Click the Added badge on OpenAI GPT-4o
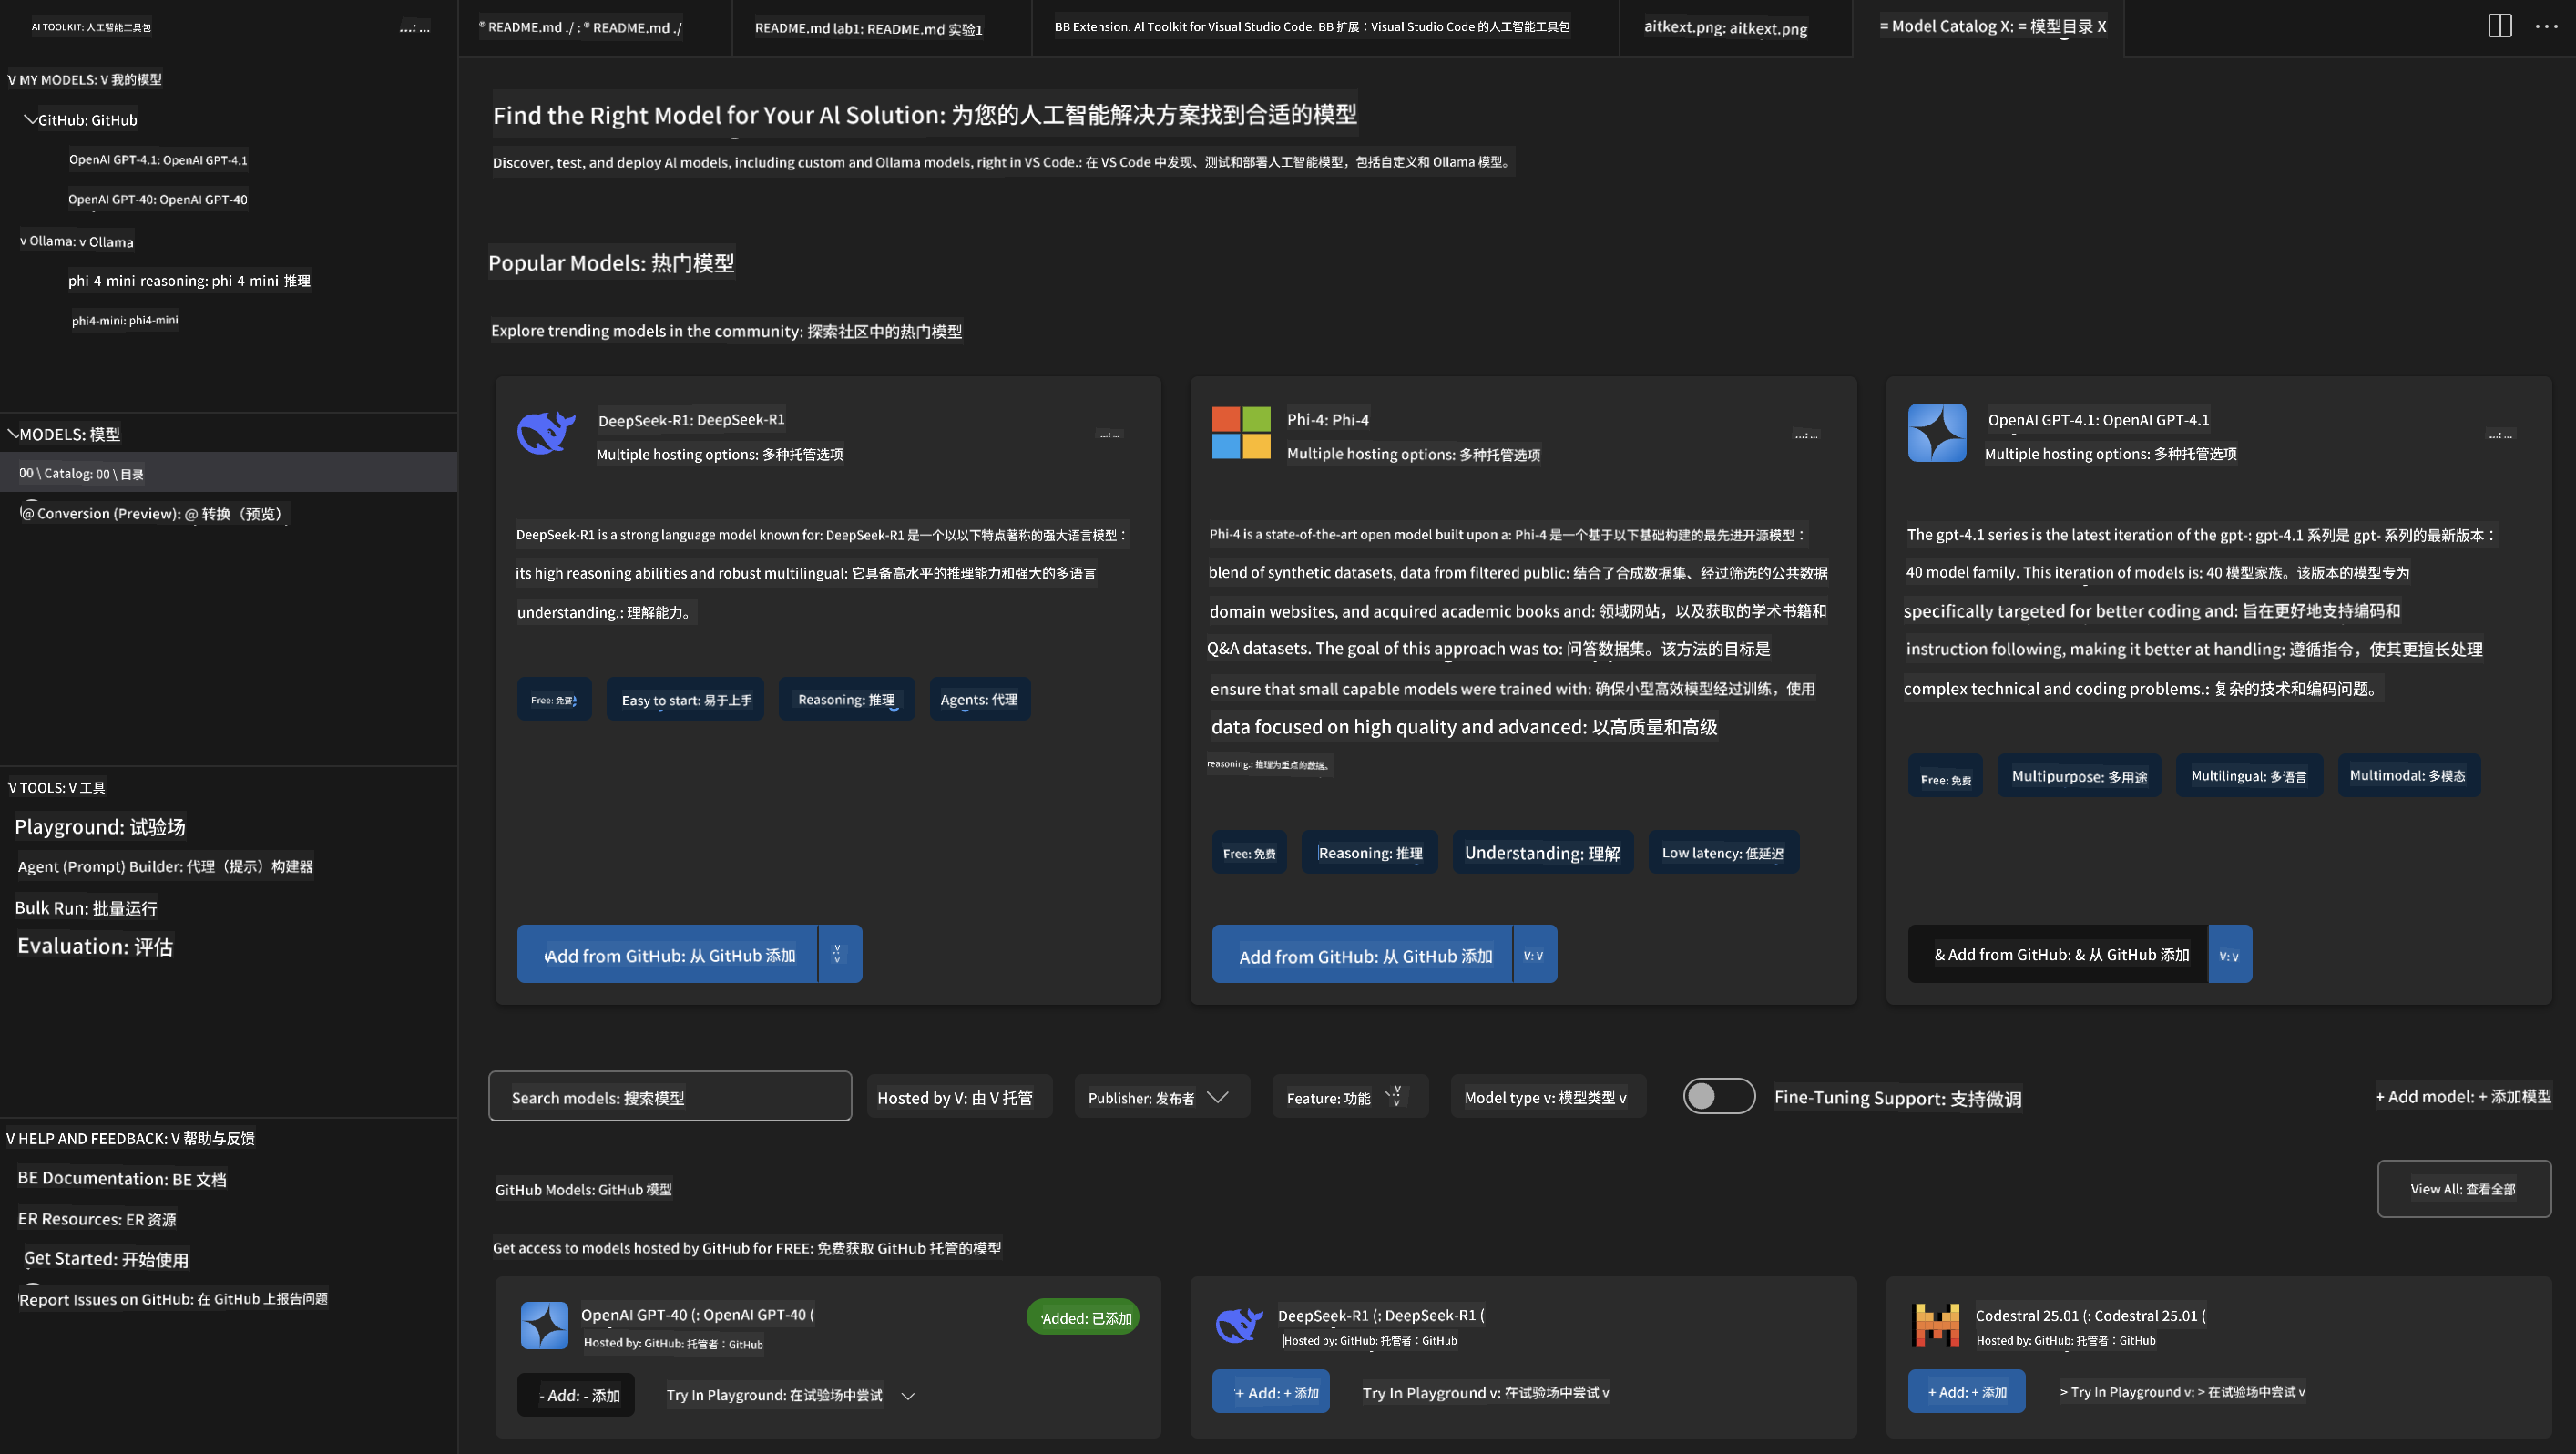The image size is (2576, 1454). click(1083, 1318)
